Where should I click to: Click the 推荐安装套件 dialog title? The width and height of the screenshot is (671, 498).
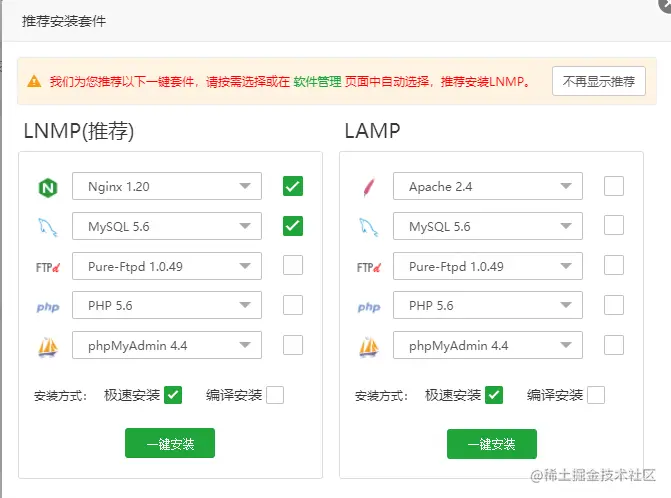pyautogui.click(x=64, y=21)
